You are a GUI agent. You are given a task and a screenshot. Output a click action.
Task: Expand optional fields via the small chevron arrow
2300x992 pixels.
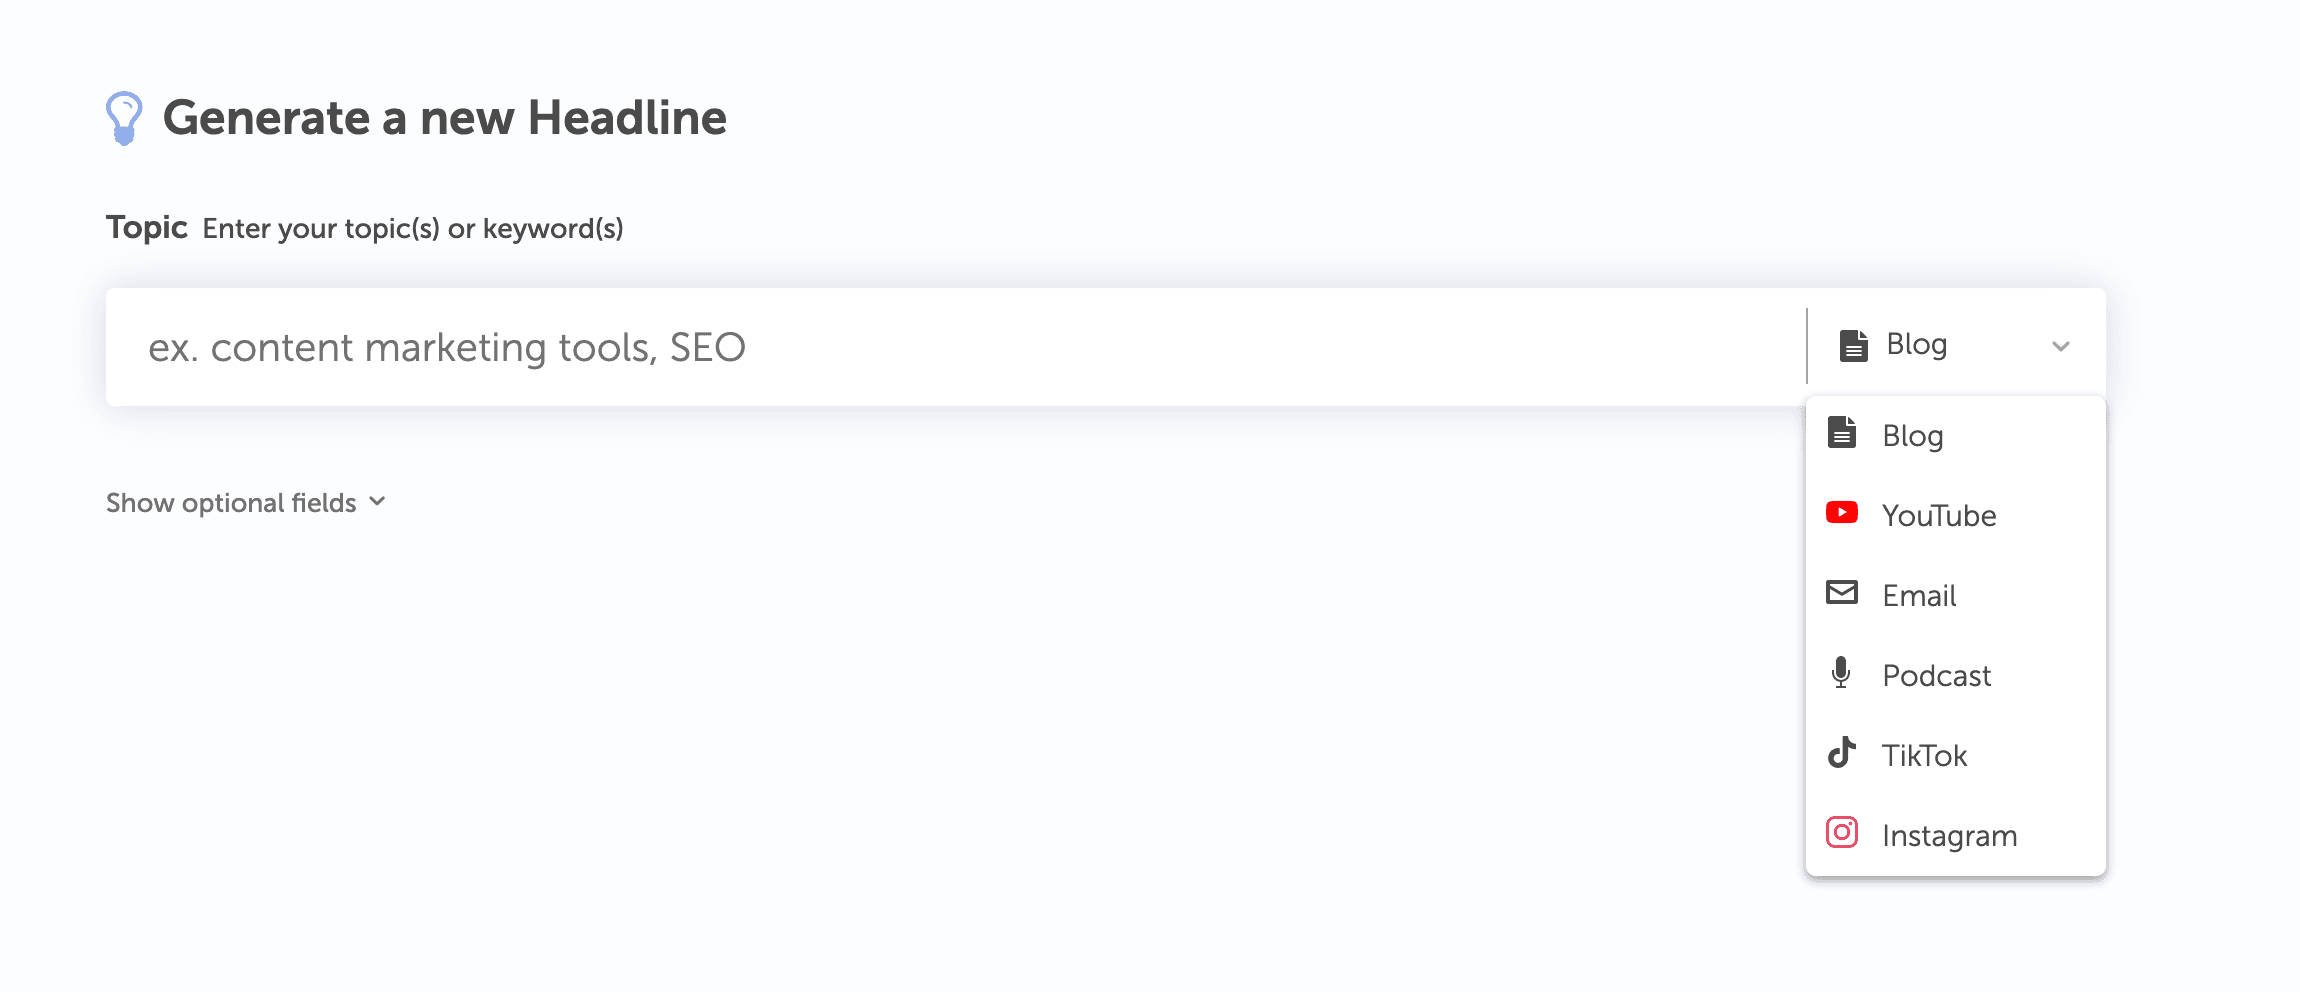pos(378,502)
